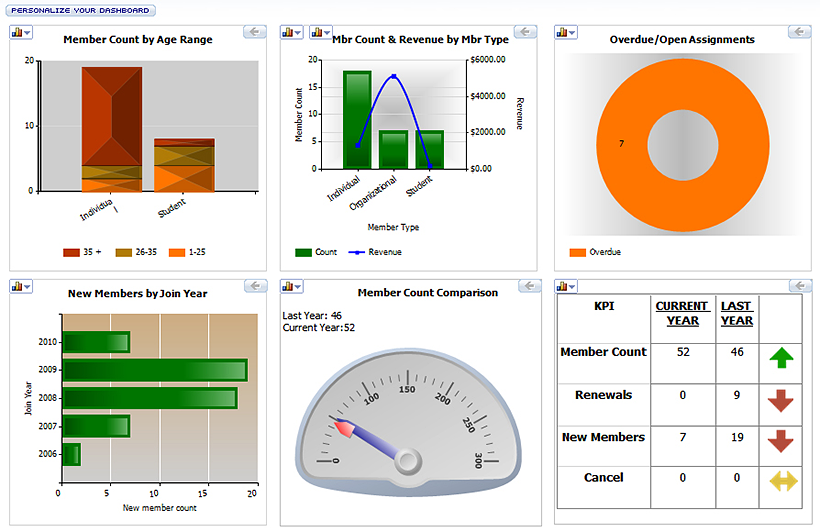The height and width of the screenshot is (532, 820).
Task: Click the 2007 join year bar
Action: point(96,426)
